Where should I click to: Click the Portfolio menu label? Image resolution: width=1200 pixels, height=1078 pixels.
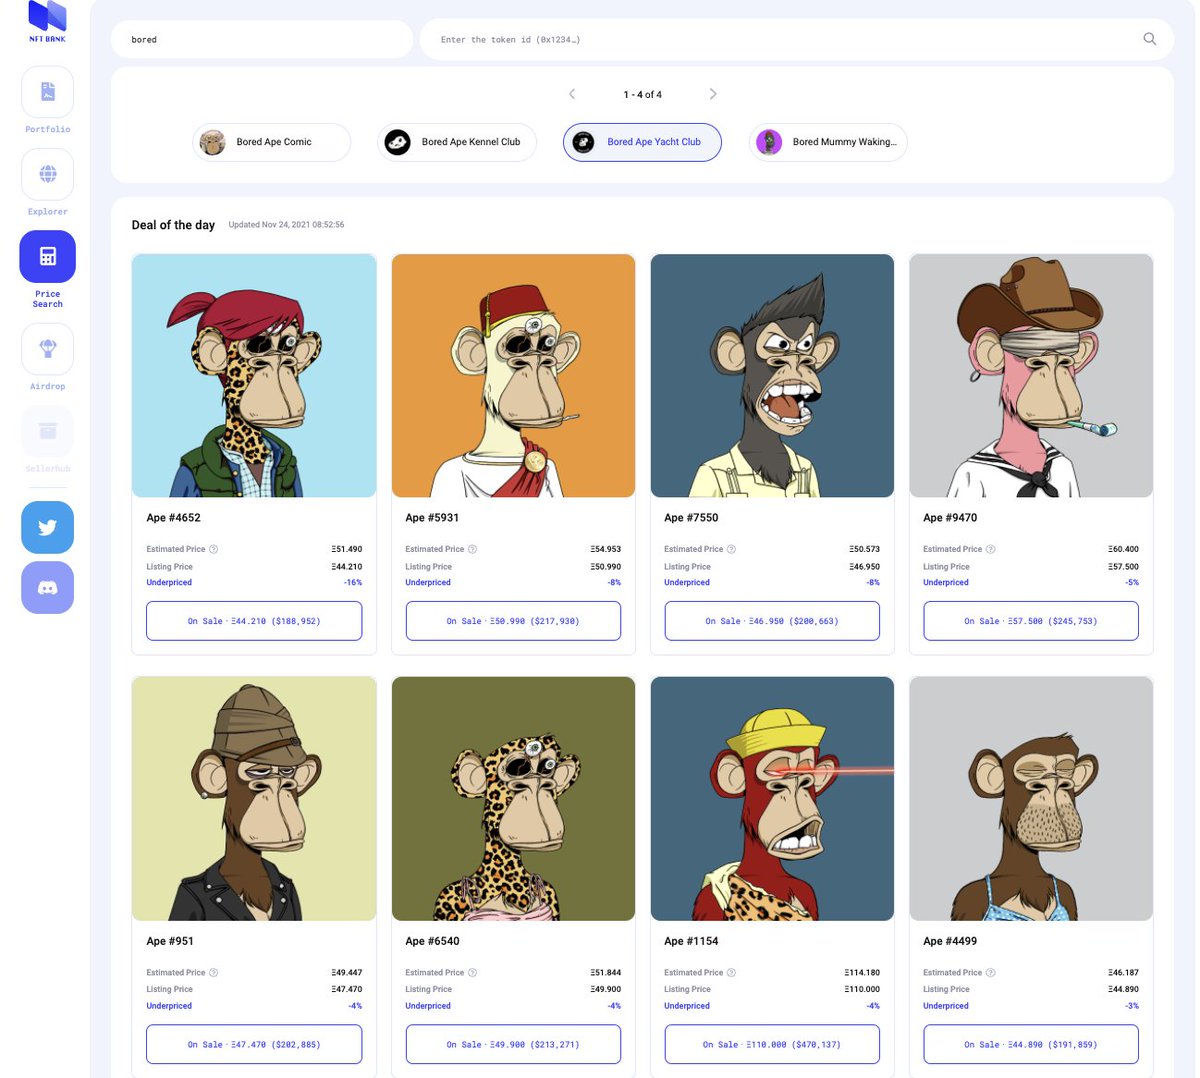pos(47,129)
